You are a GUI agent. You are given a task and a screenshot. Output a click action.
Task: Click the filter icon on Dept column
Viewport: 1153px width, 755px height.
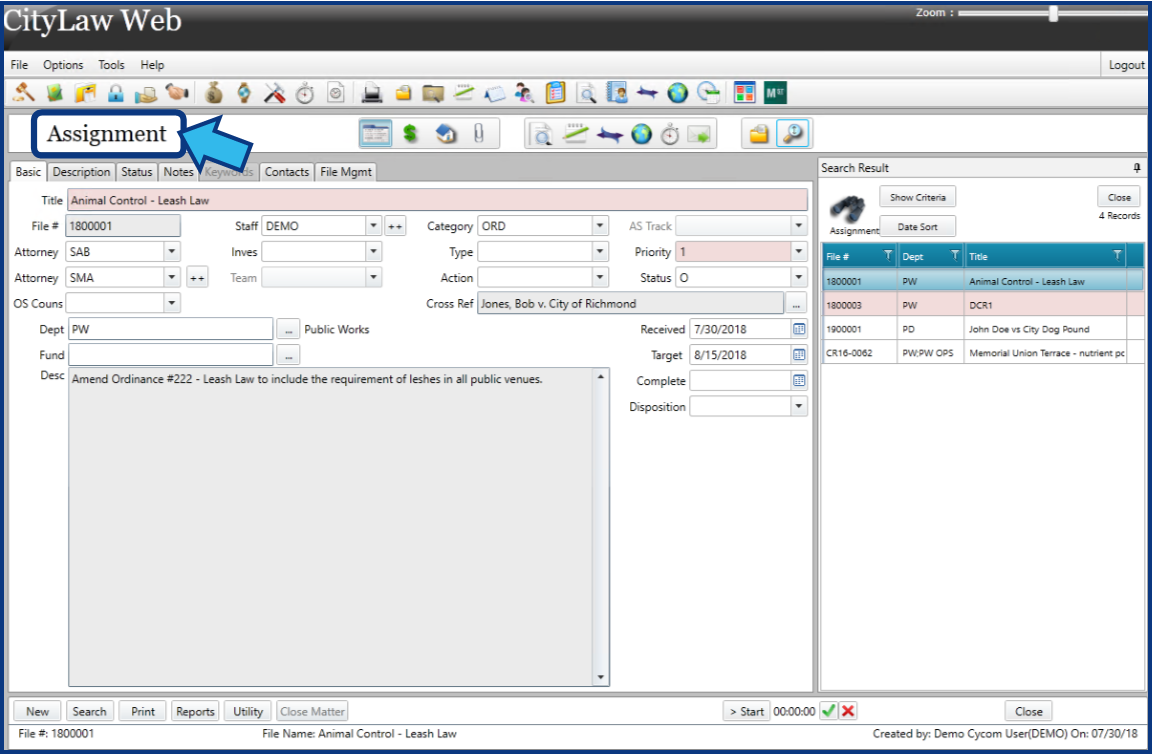tap(954, 257)
